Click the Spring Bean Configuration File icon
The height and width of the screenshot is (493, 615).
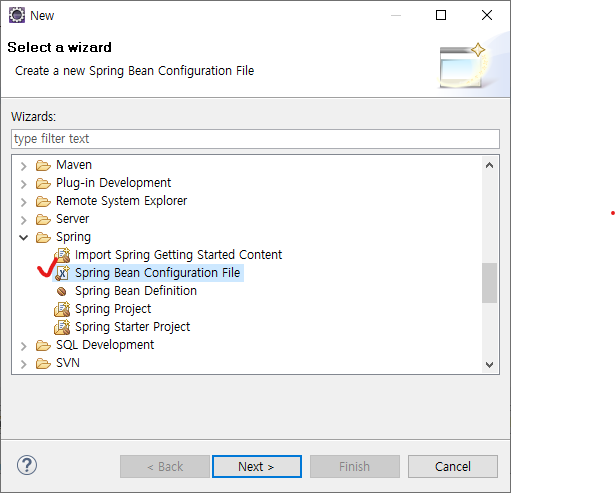pyautogui.click(x=62, y=273)
